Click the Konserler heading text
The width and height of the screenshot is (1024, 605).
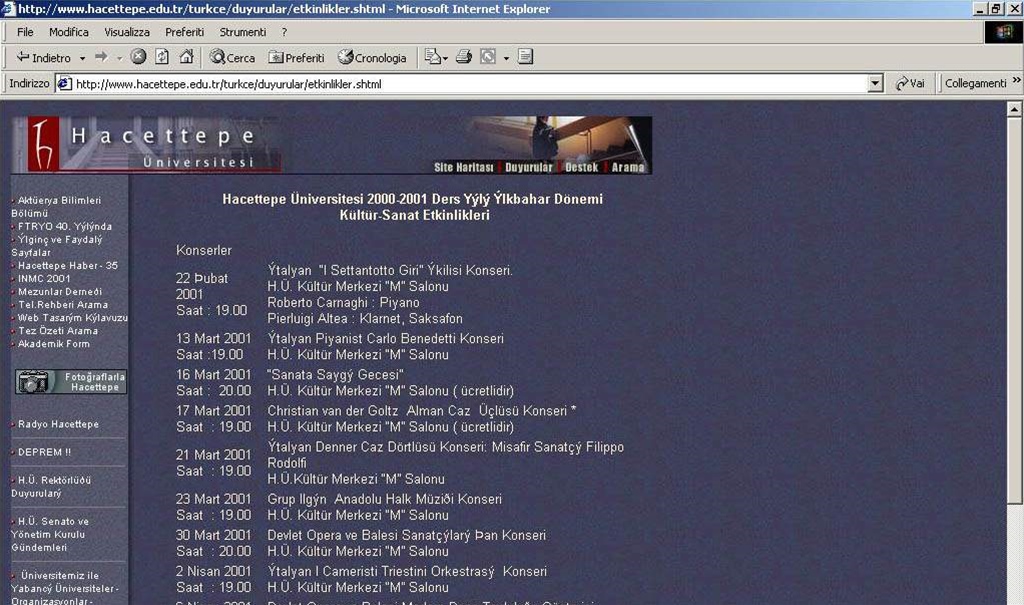pos(204,250)
